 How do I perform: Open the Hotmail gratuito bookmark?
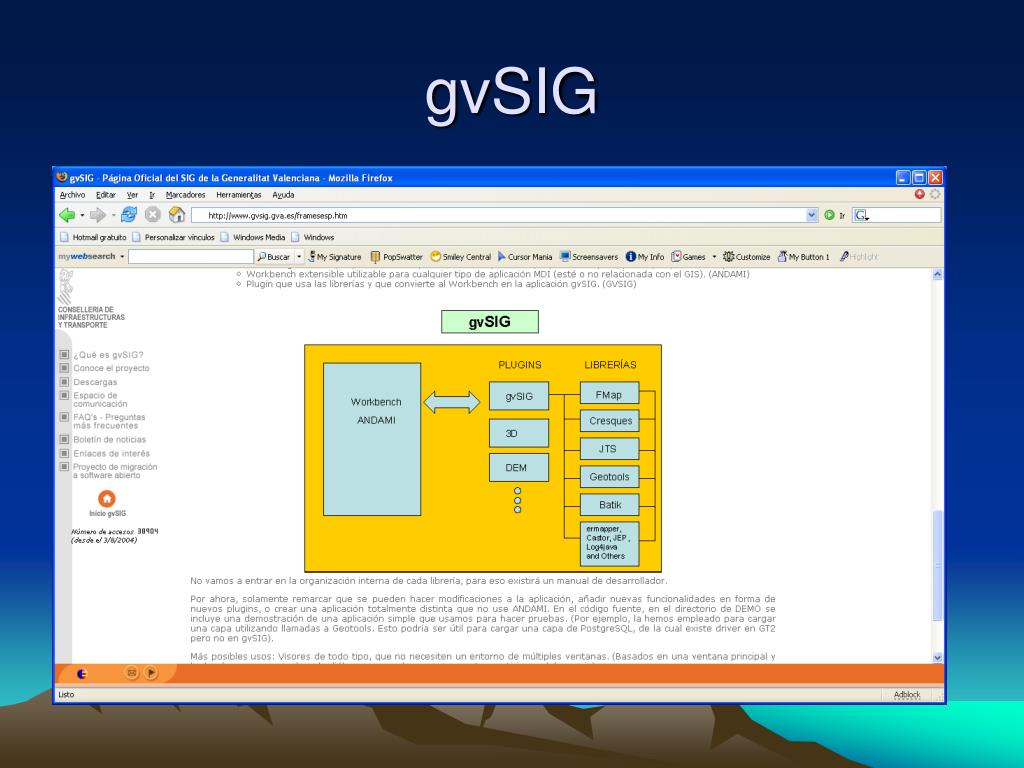pyautogui.click(x=93, y=237)
